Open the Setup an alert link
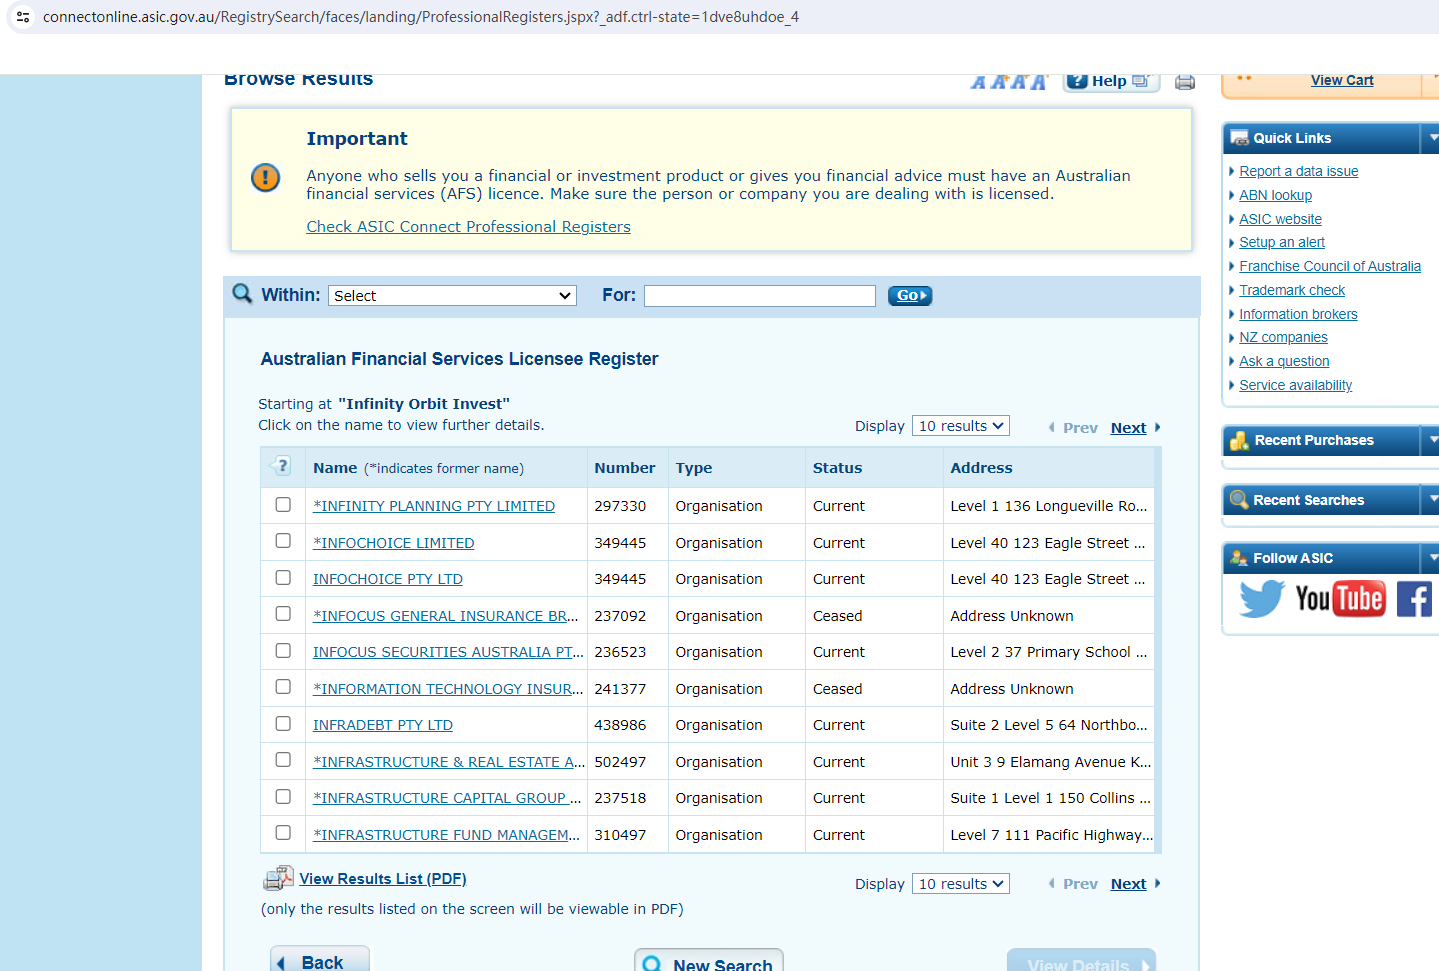 point(1281,242)
